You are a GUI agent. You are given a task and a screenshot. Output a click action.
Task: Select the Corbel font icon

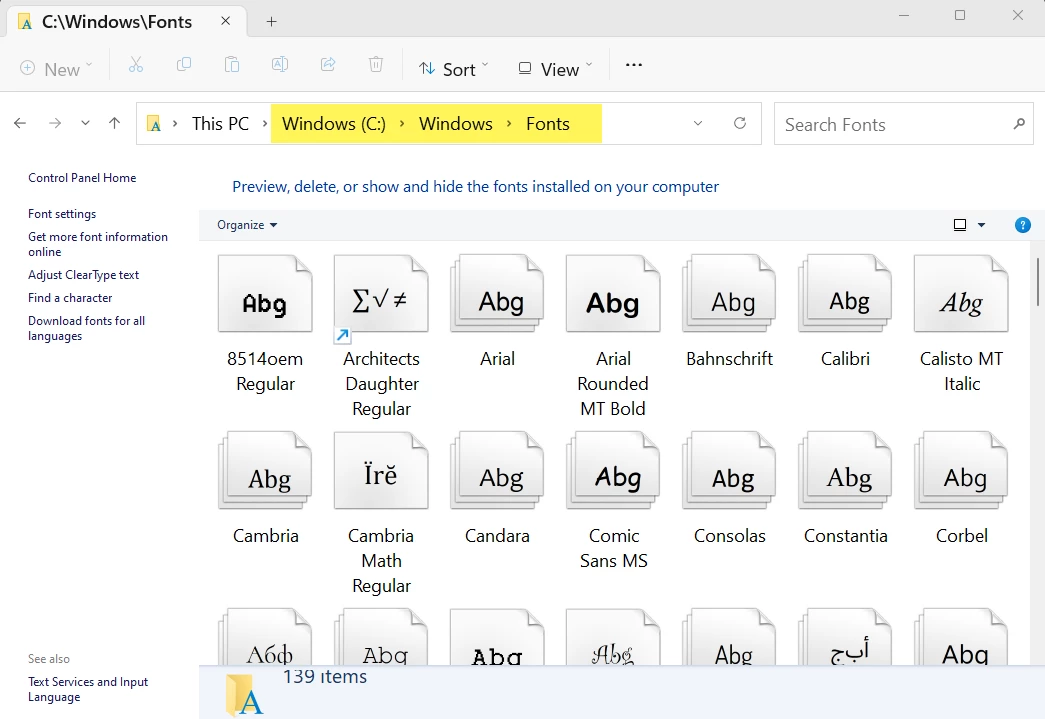point(961,471)
